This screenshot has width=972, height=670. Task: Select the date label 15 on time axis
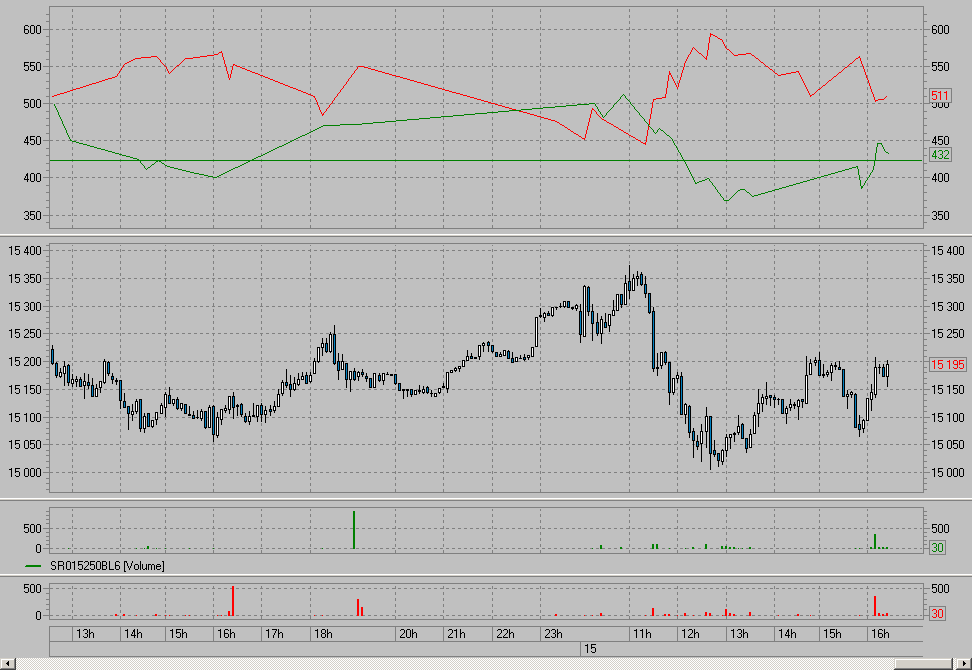tap(590, 649)
